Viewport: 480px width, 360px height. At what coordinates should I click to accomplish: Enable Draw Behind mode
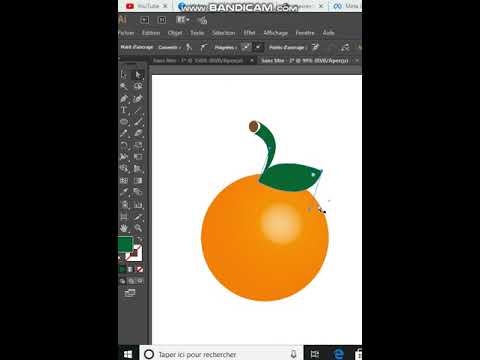point(131,281)
